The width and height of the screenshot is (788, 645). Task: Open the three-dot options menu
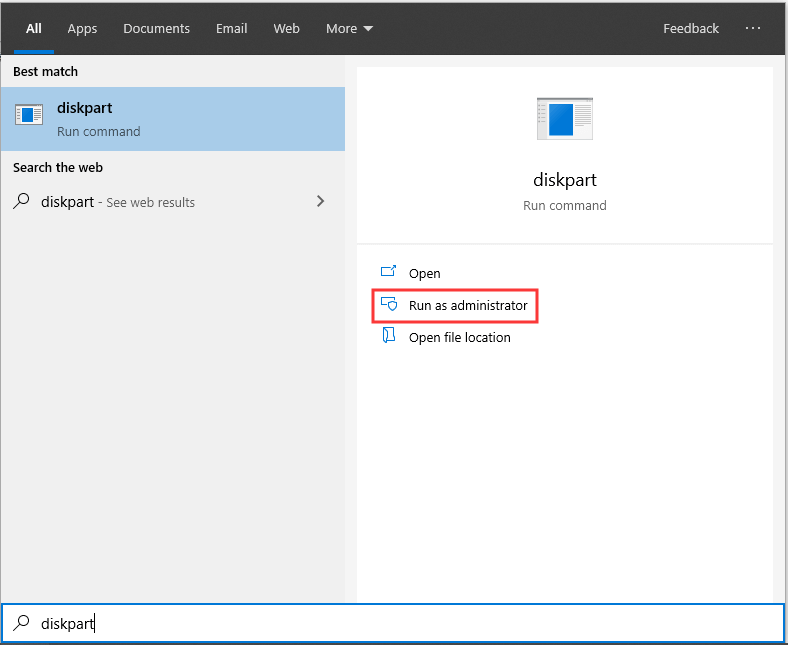pyautogui.click(x=752, y=28)
